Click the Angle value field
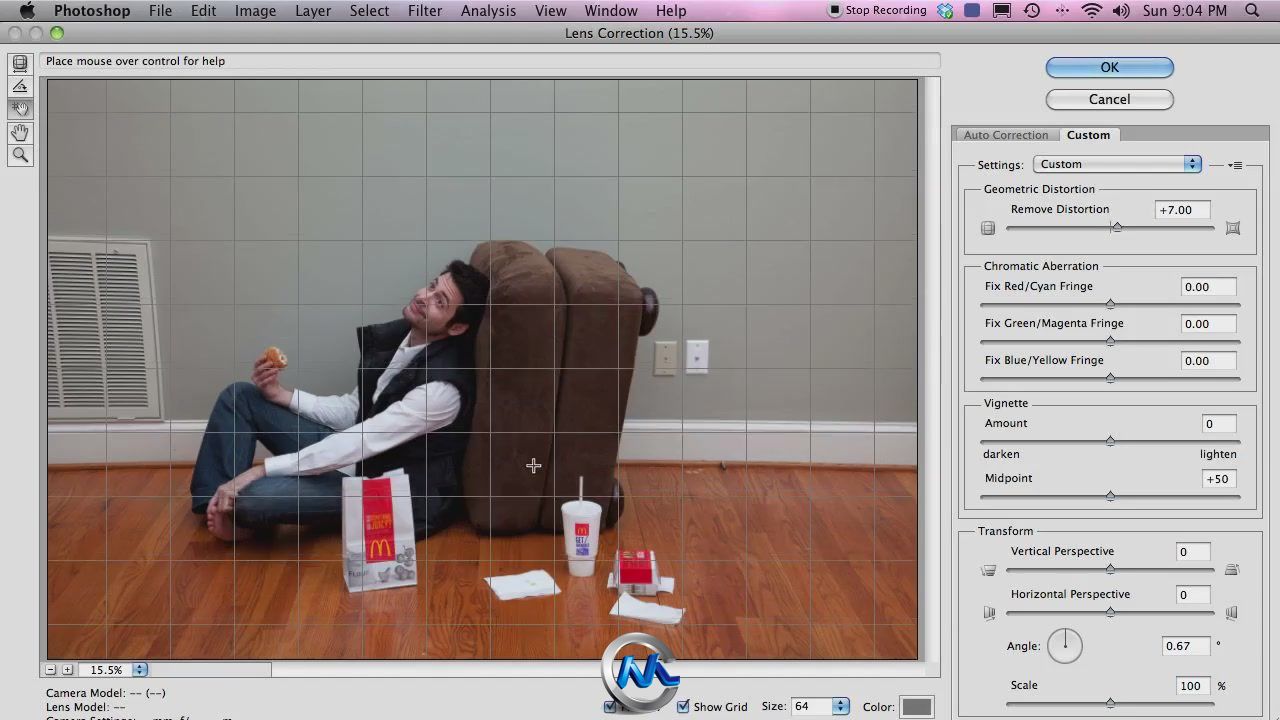1280x720 pixels. coord(1186,646)
